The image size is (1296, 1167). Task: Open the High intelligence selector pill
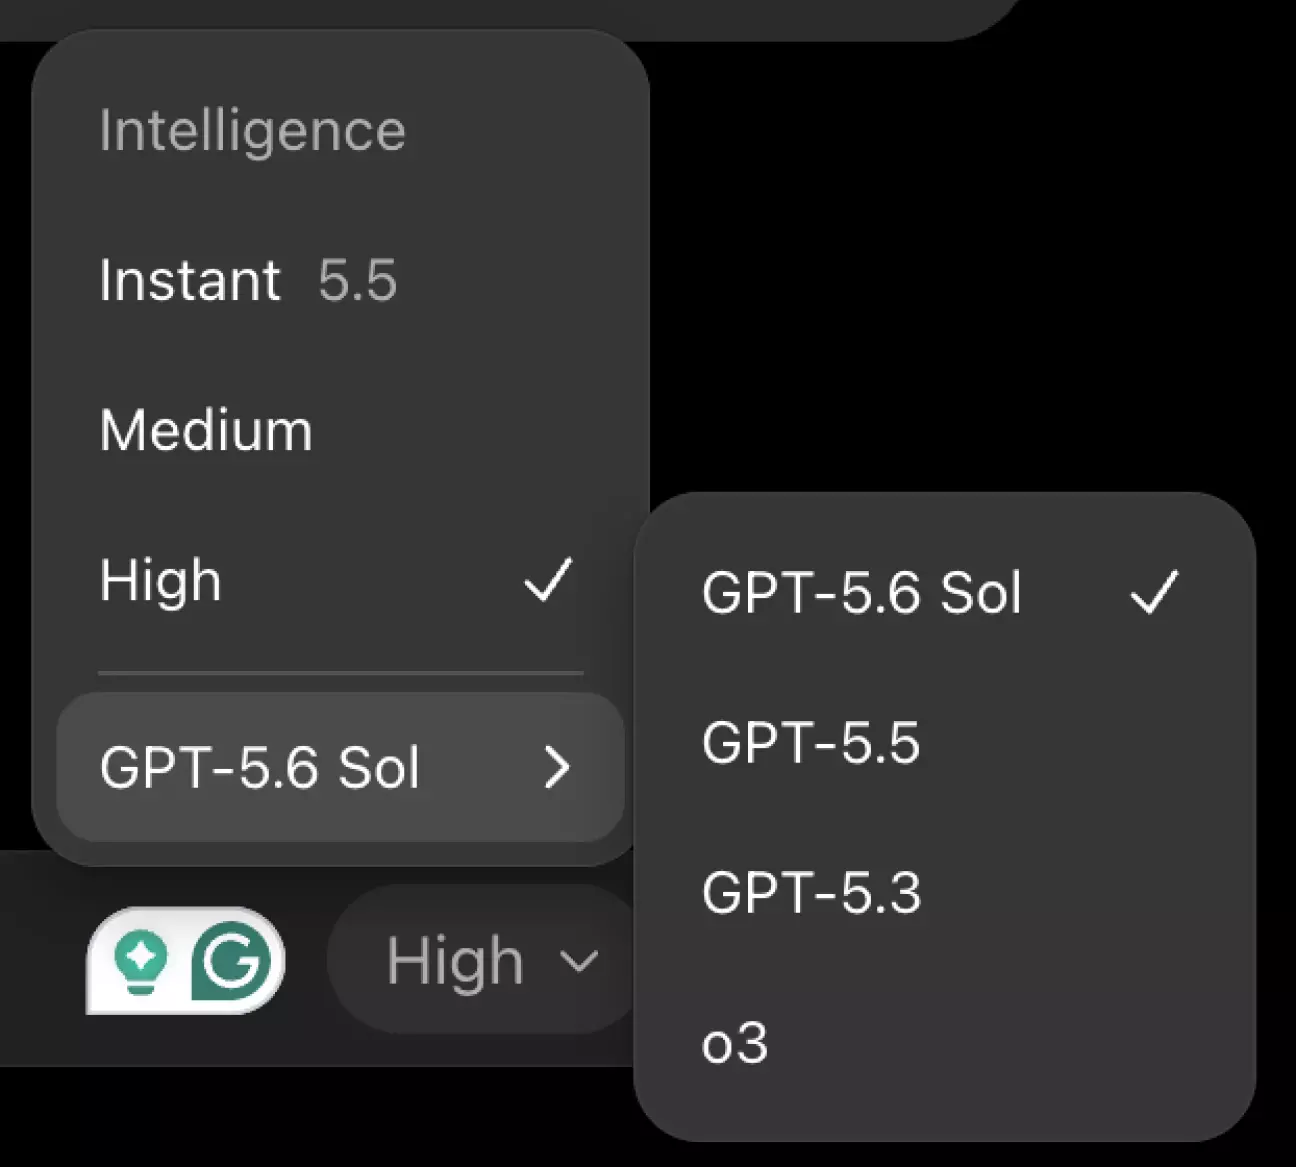484,960
